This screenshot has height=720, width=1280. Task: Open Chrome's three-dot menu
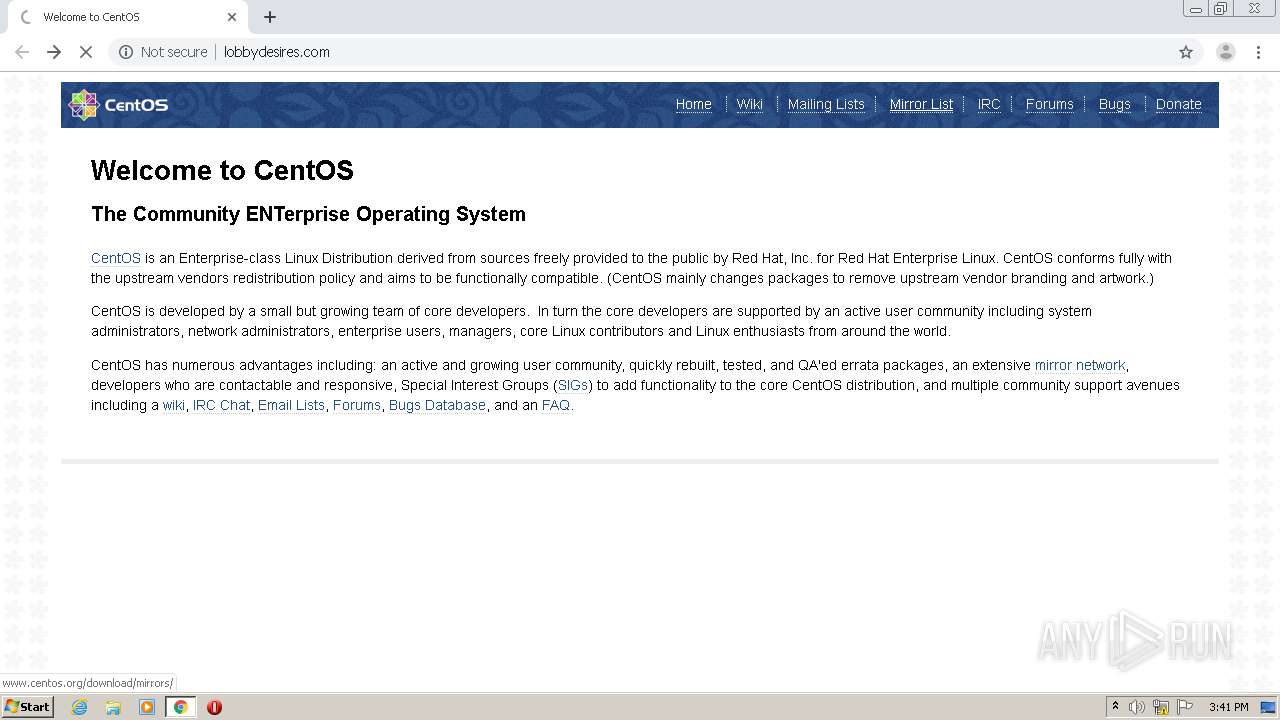[1259, 52]
